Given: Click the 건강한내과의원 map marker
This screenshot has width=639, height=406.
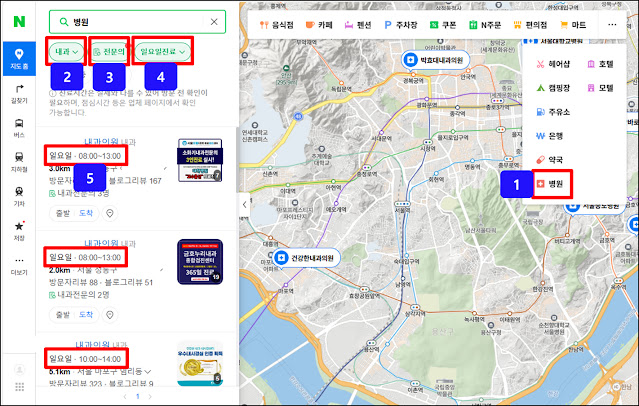Looking at the screenshot, I should point(306,258).
